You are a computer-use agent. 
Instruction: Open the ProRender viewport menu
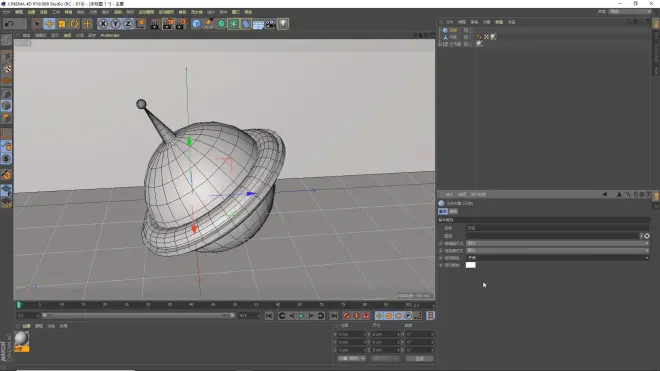pyautogui.click(x=110, y=35)
